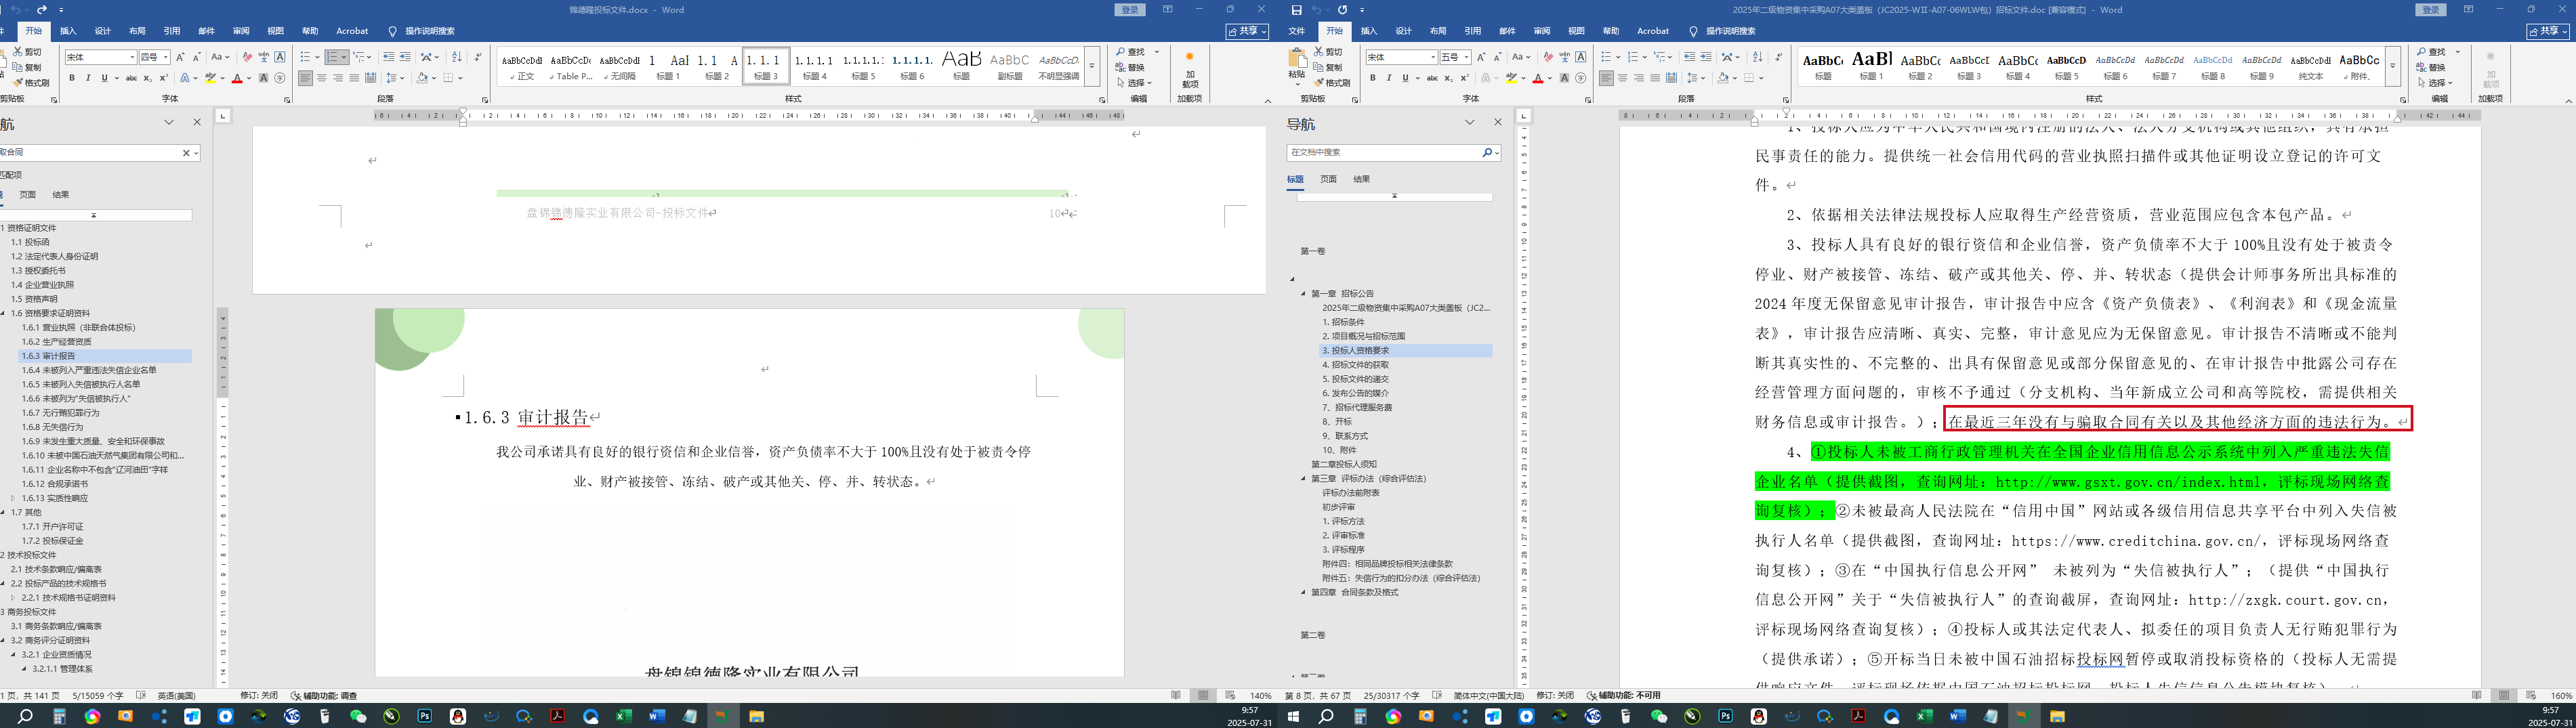Collapse the 第三章 评标办法 heading in navigation
The height and width of the screenshot is (728, 2576).
(1303, 479)
